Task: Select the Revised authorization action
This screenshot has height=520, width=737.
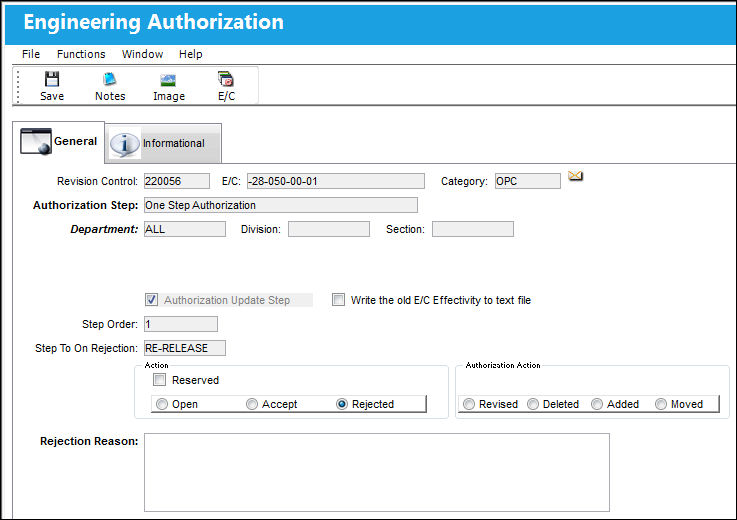Action: (469, 404)
